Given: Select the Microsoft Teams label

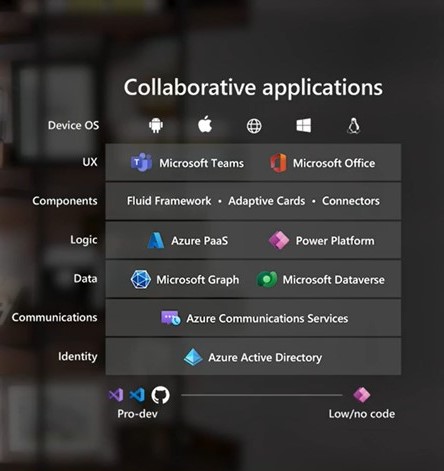Looking at the screenshot, I should click(x=201, y=163).
